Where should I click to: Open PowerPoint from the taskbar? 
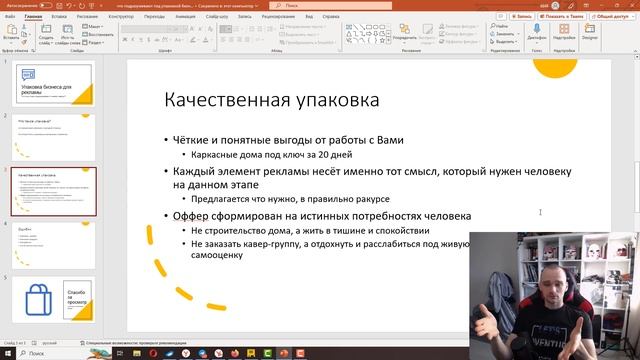pos(284,353)
